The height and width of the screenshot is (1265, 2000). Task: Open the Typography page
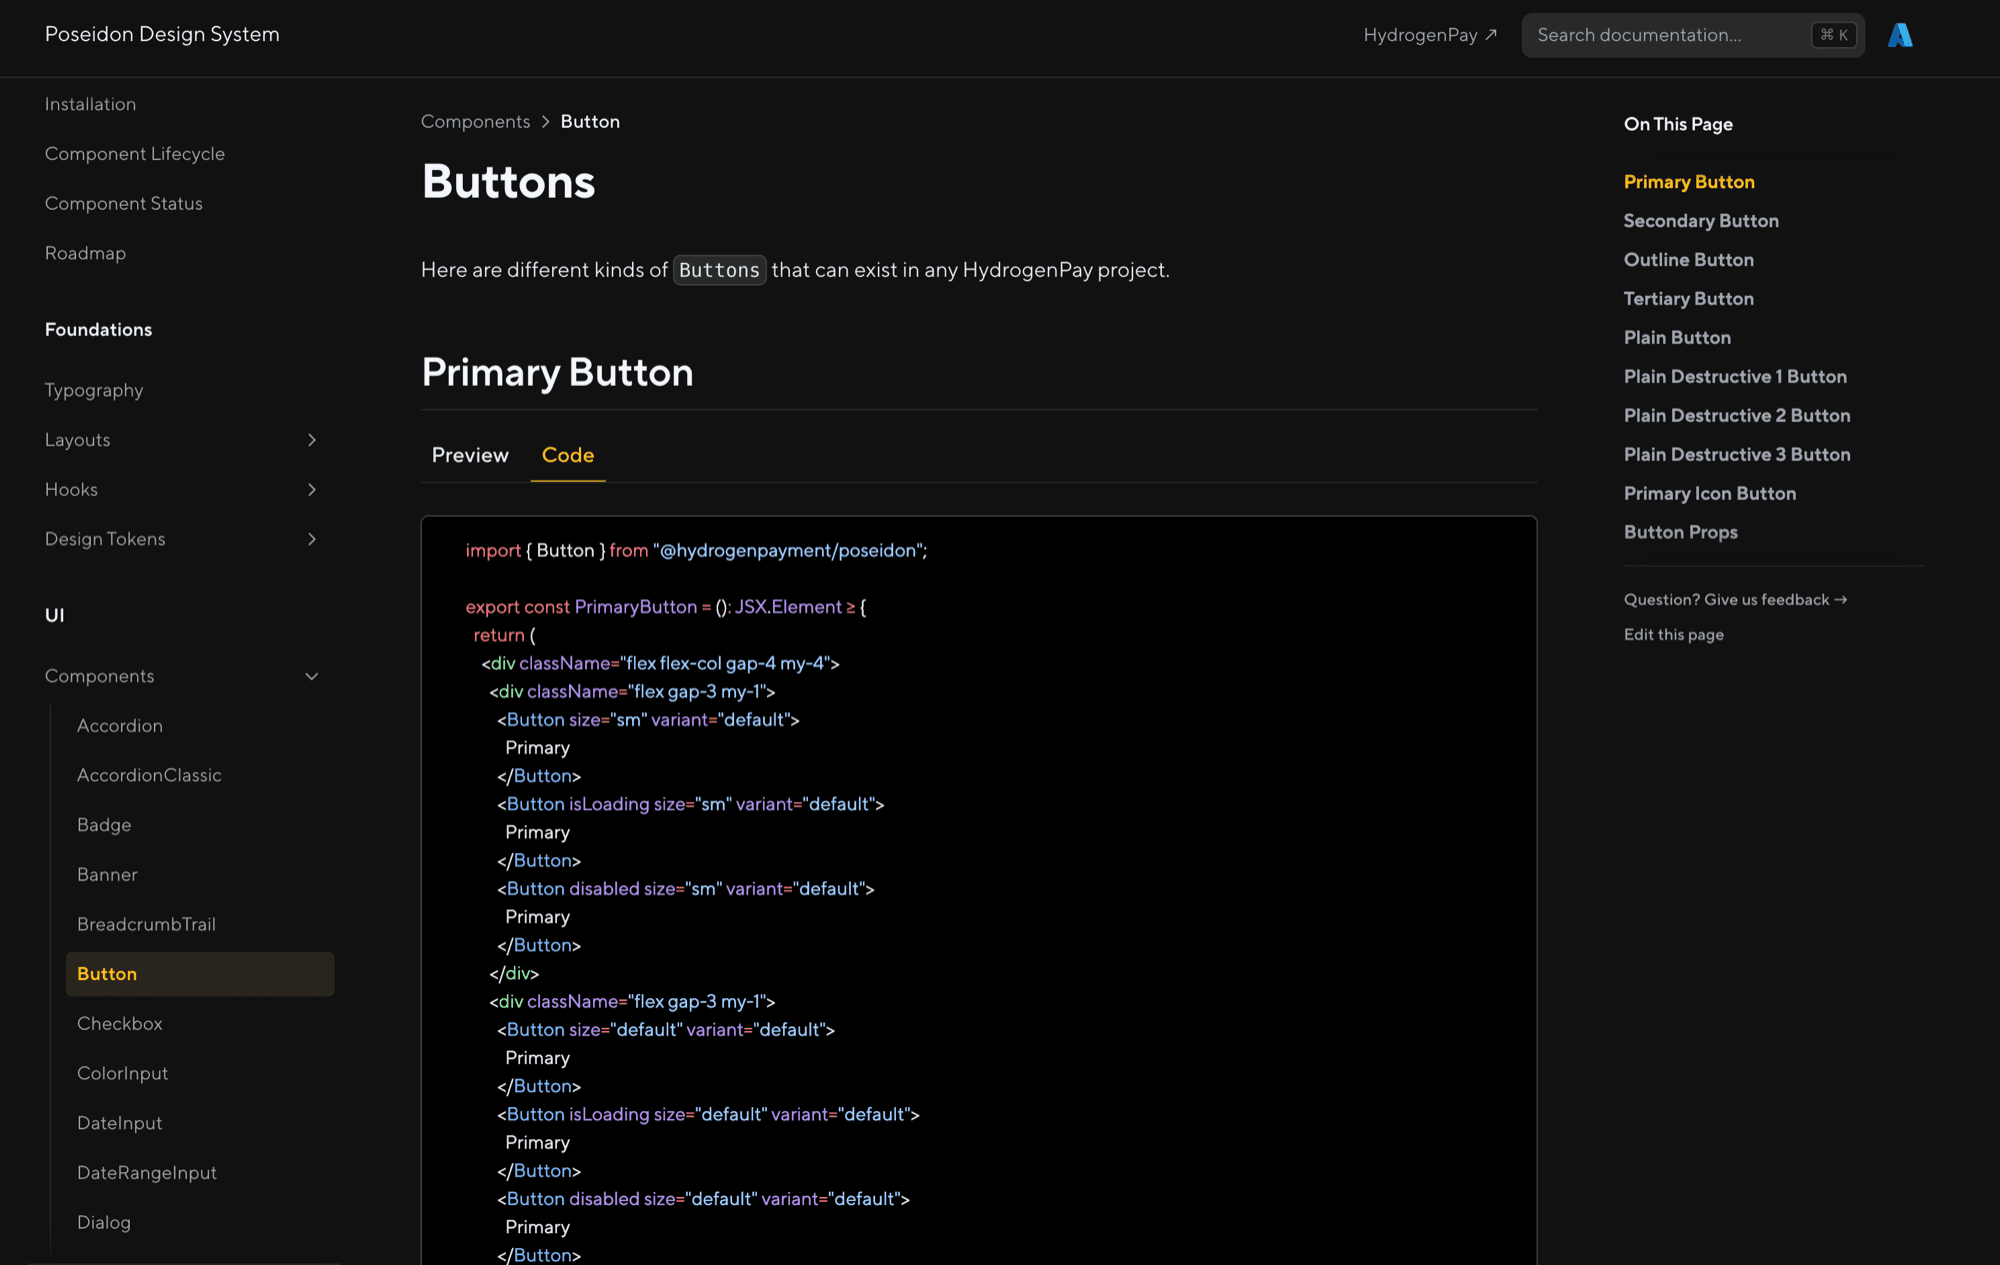[94, 390]
